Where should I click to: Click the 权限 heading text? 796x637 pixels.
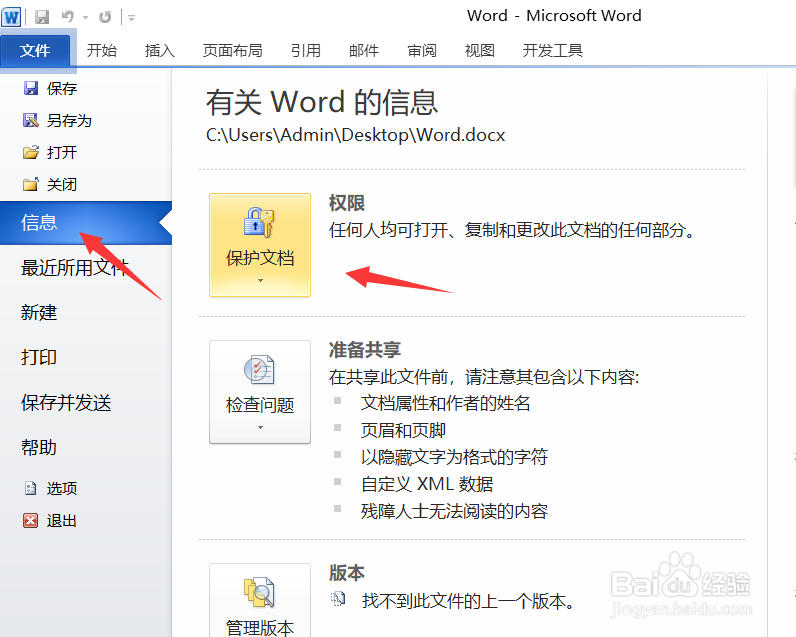click(347, 203)
